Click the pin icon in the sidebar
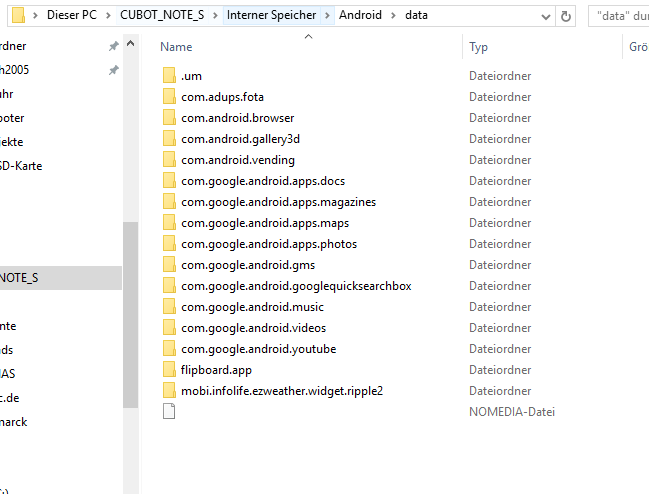Screen dimensions: 649x494 (114, 46)
